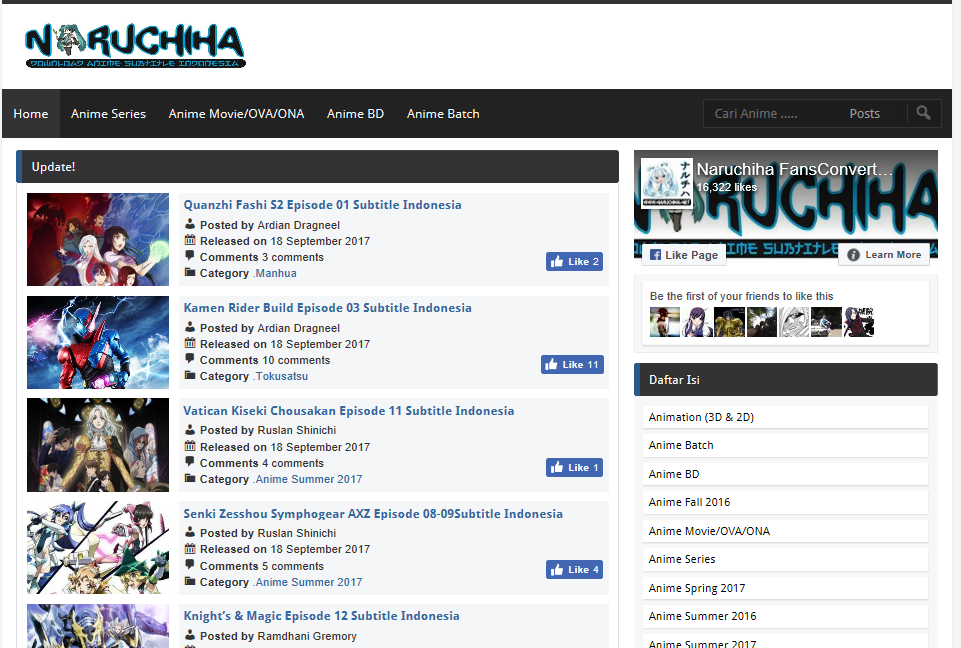The width and height of the screenshot is (961, 648).
Task: Click the Kamen Rider Build thumbnail
Action: coord(98,342)
